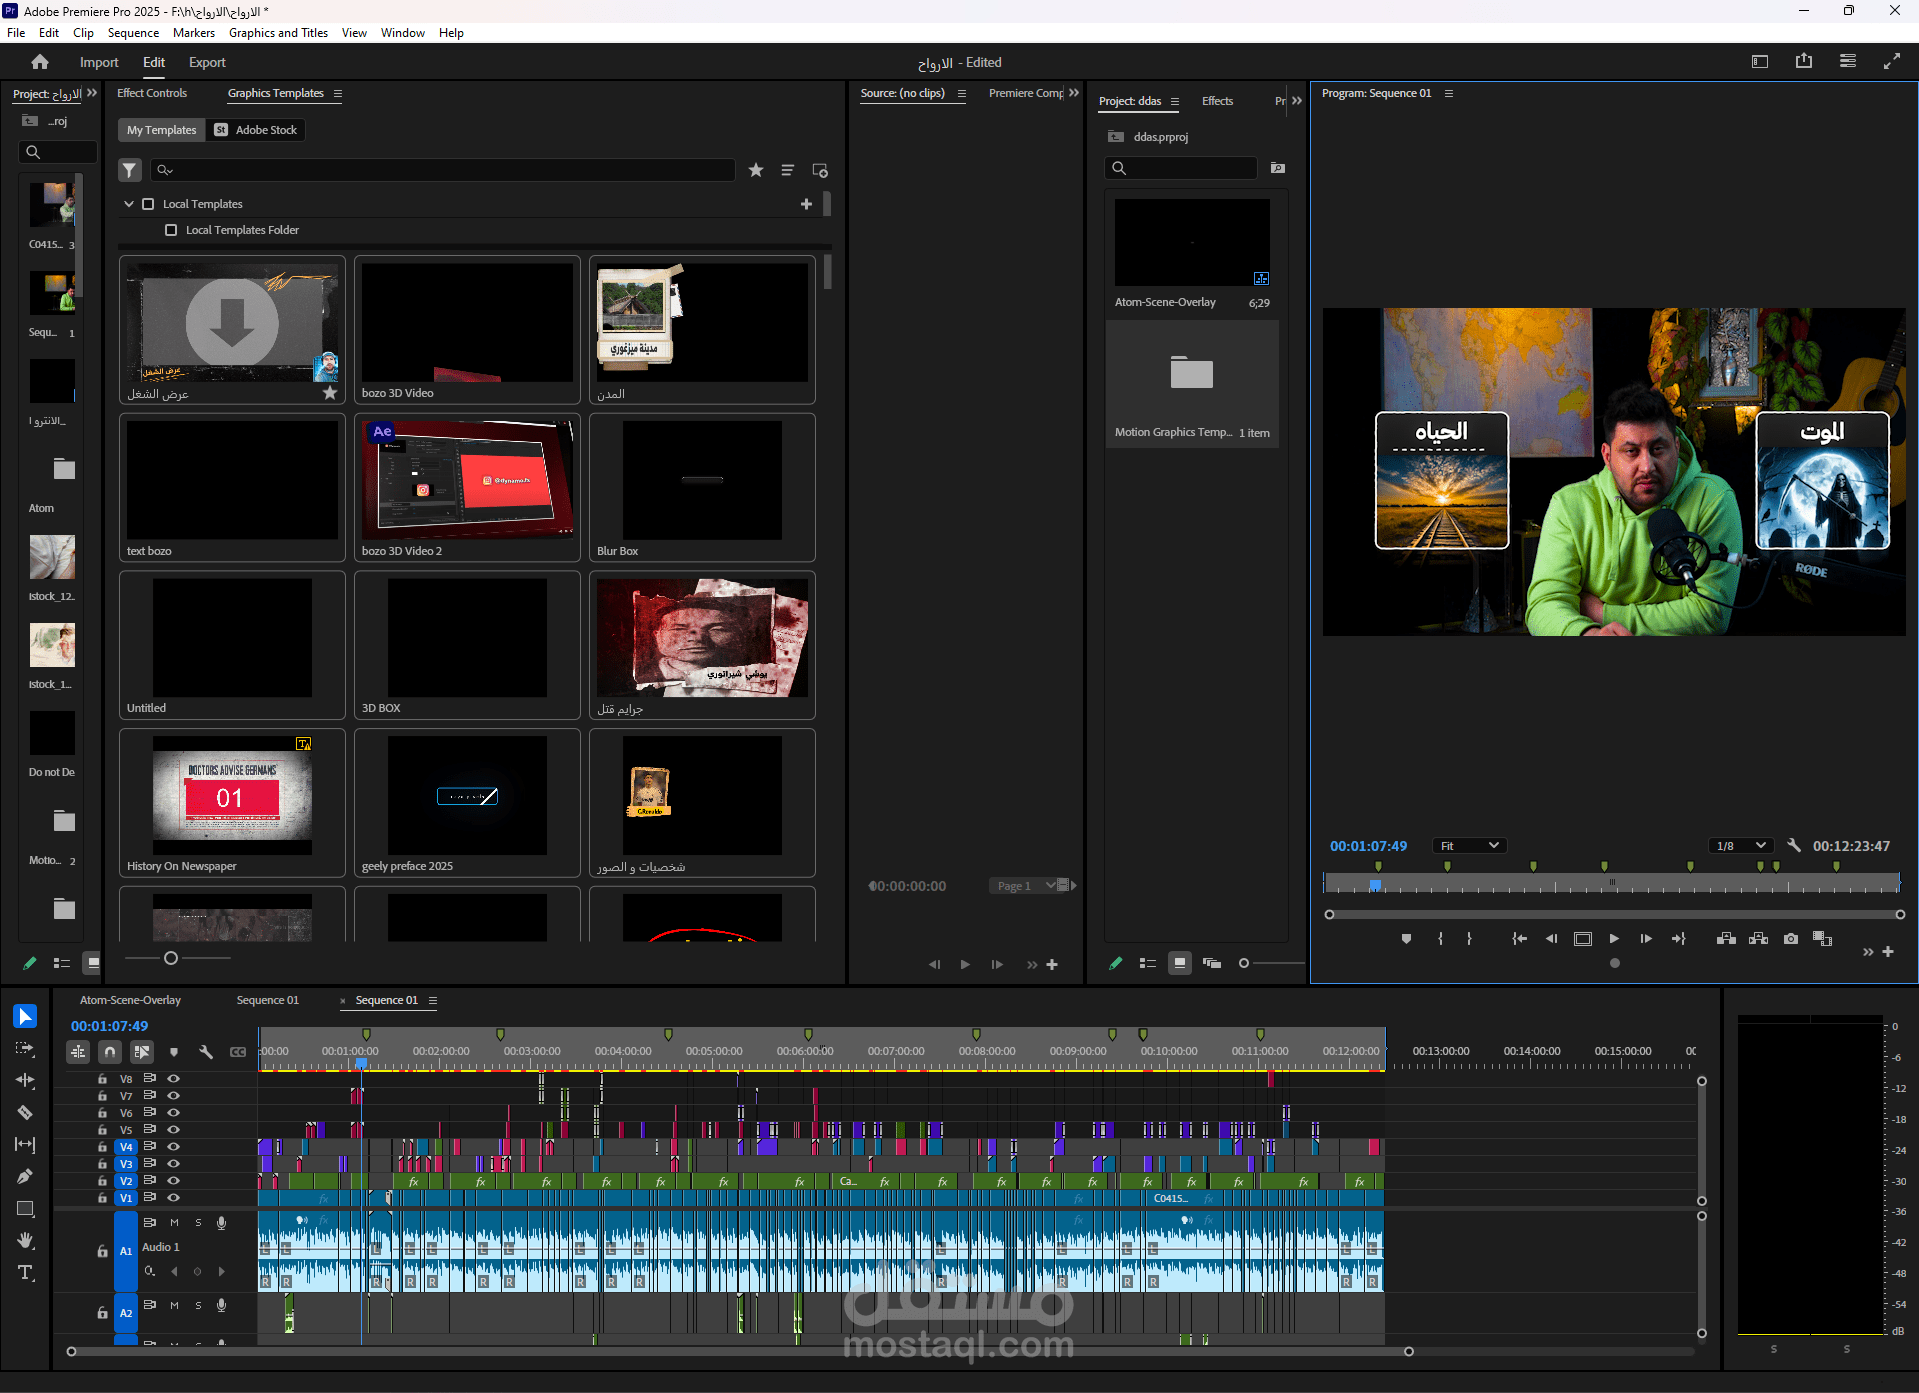Screen dimensions: 1919x1393
Task: Toggle visibility of track V1
Action: tap(173, 1197)
